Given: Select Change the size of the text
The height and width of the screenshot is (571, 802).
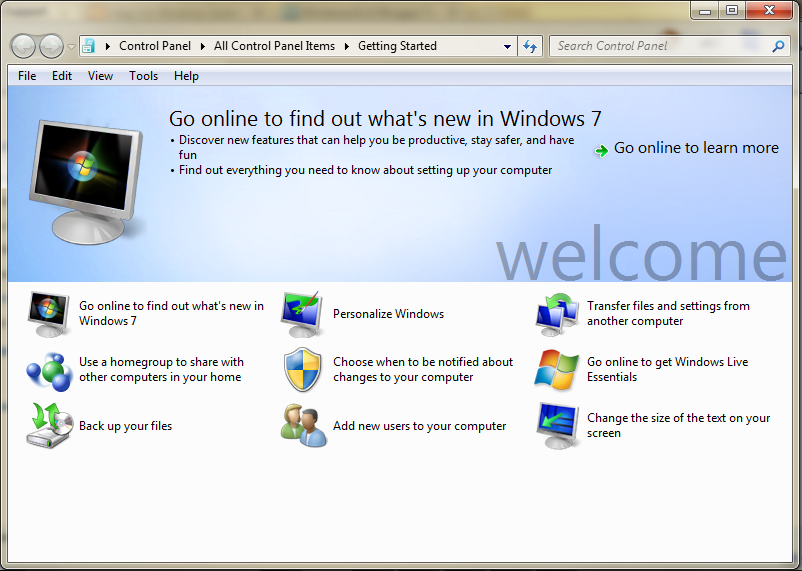Looking at the screenshot, I should pyautogui.click(x=678, y=425).
